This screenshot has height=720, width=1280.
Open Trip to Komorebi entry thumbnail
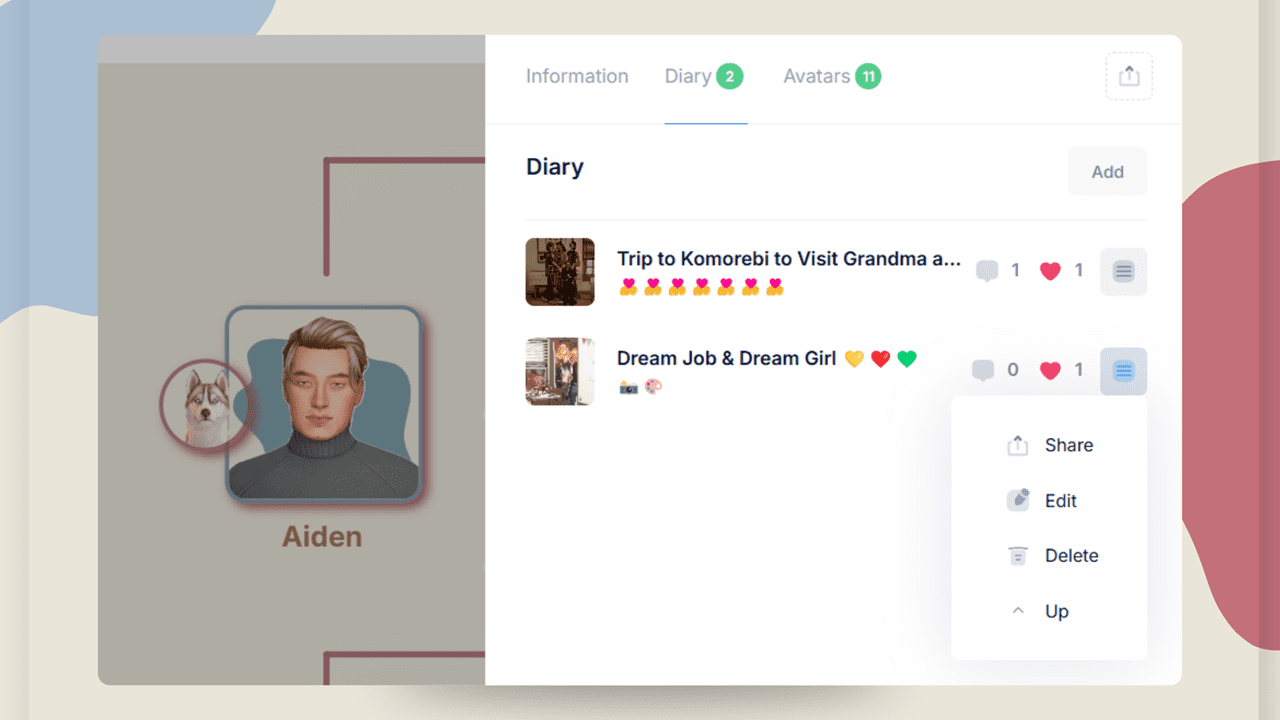coord(560,272)
